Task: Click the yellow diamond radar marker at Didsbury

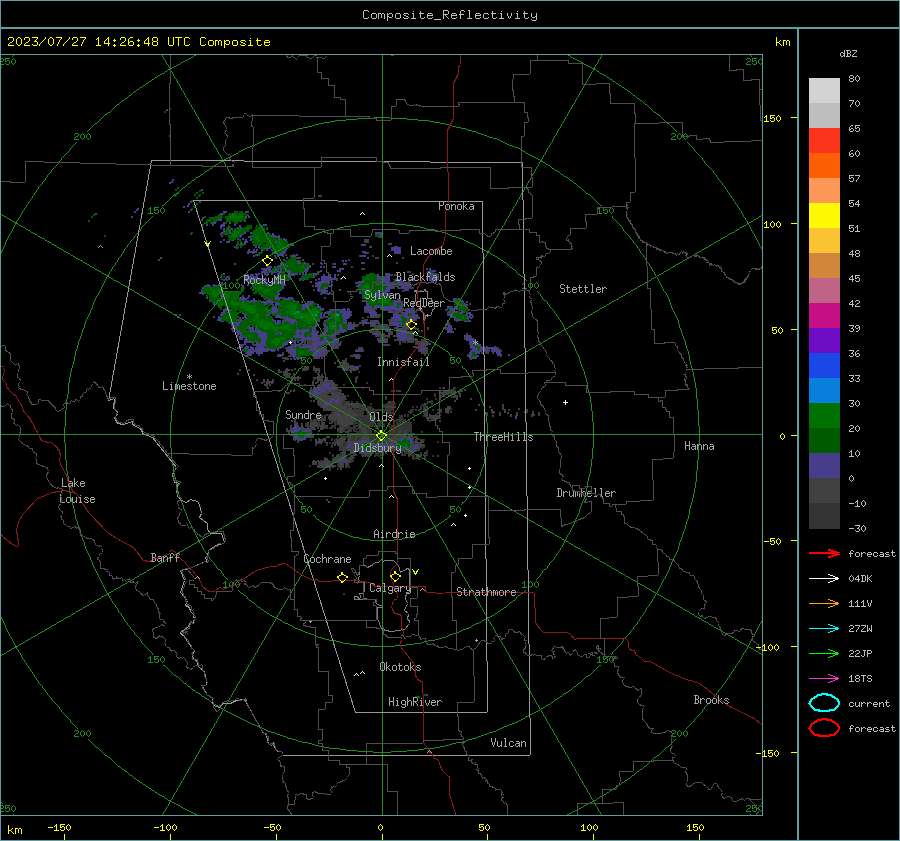Action: click(382, 436)
